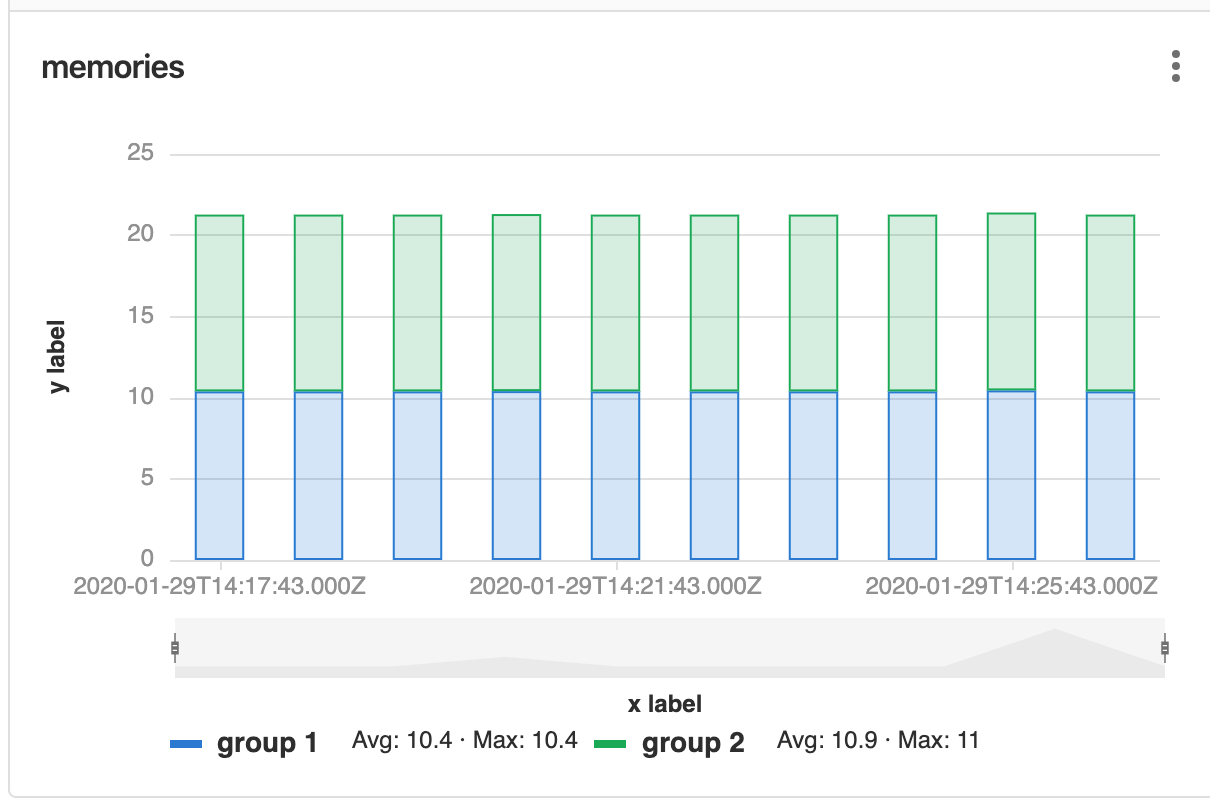This screenshot has height=798, width=1210.
Task: Toggle the group 1 series via legend label
Action: [267, 744]
